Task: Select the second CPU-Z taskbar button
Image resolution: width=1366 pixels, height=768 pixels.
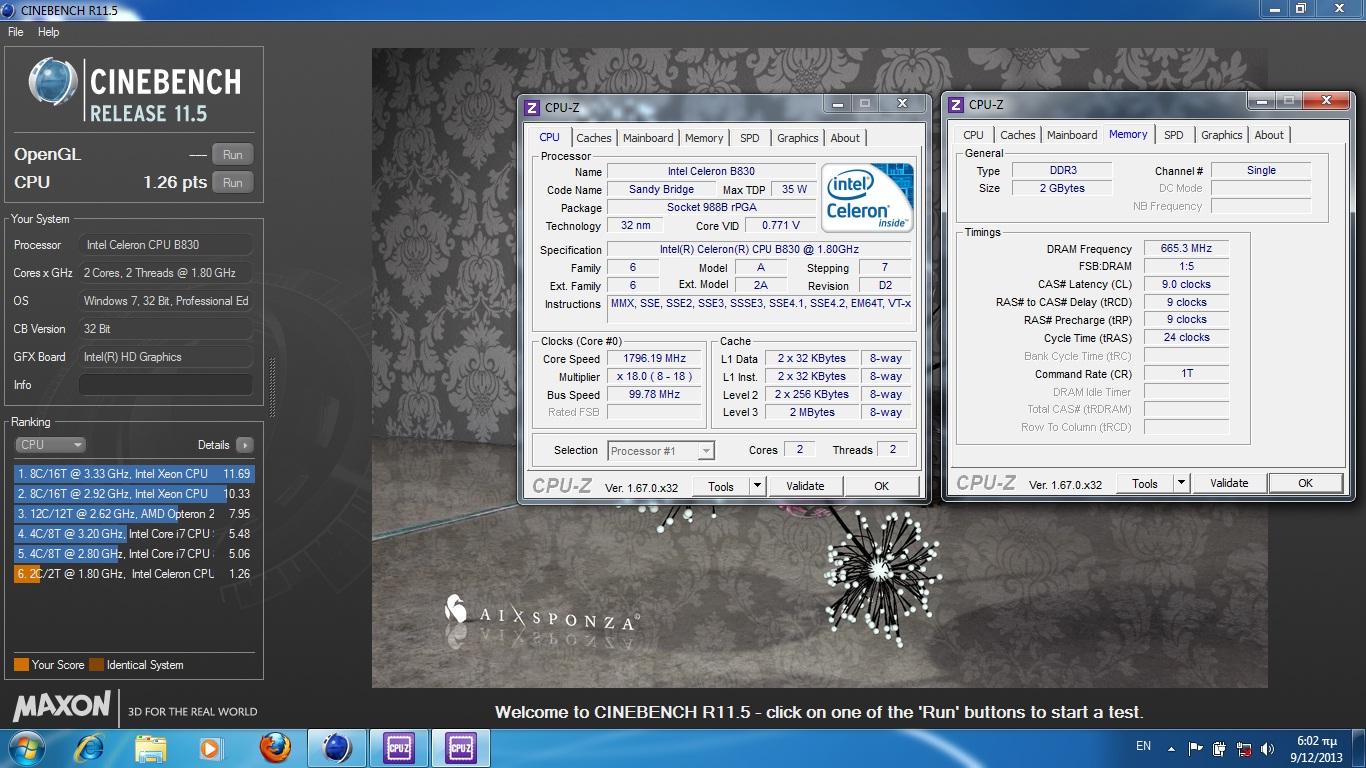Action: [x=461, y=747]
